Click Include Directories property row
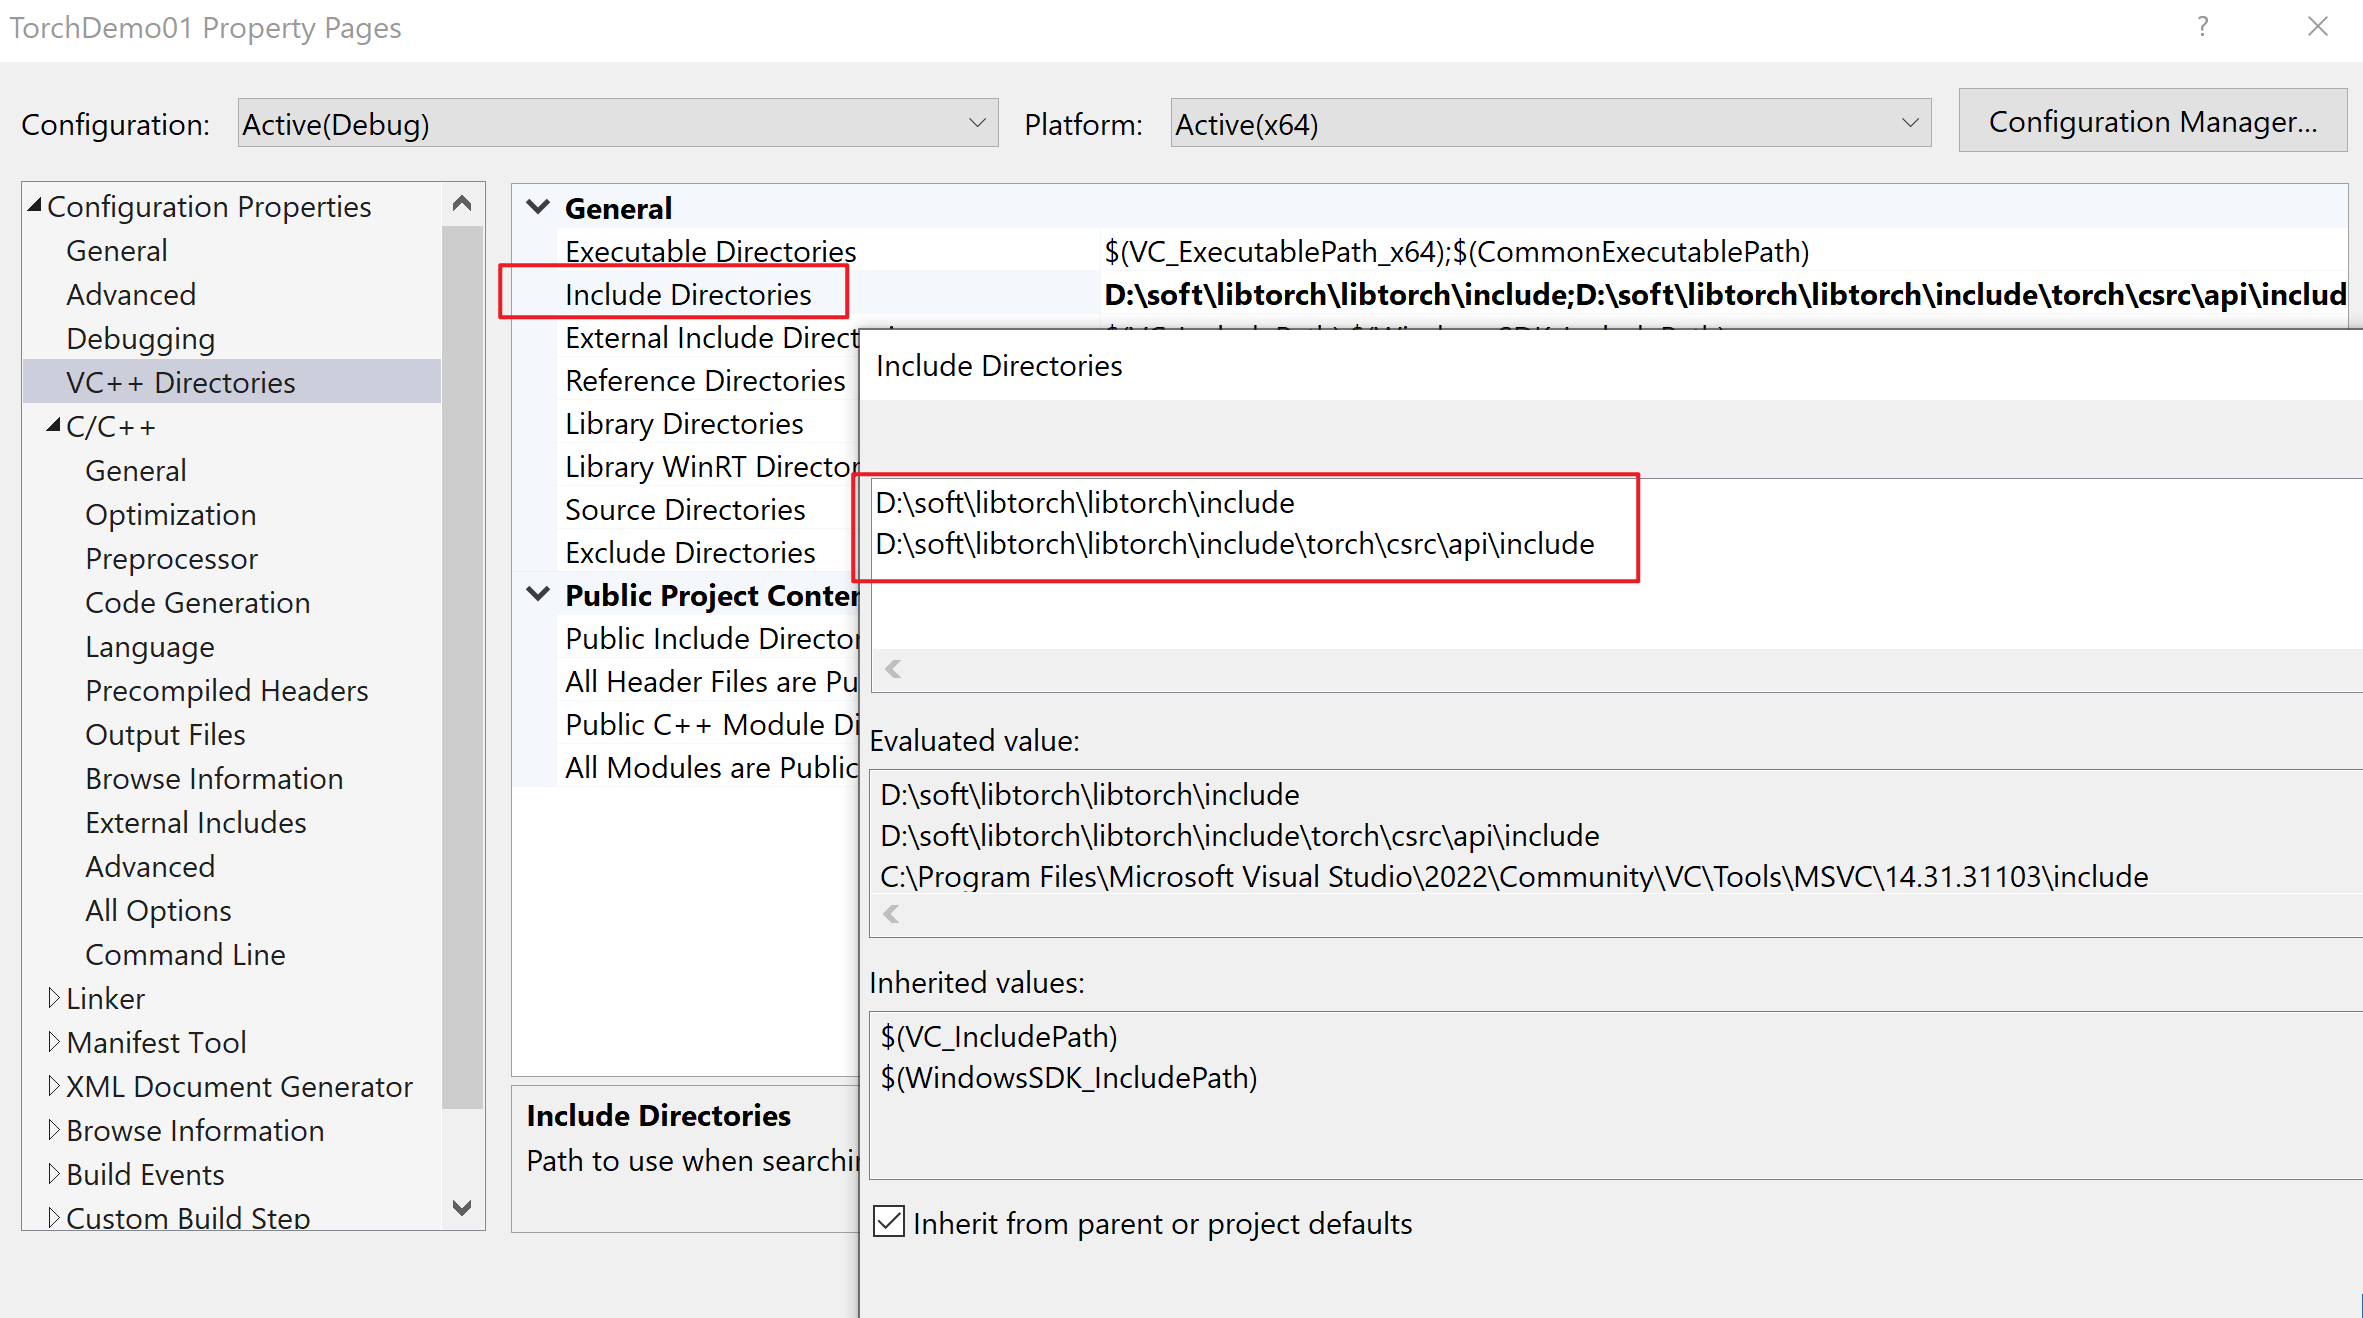 (x=688, y=294)
